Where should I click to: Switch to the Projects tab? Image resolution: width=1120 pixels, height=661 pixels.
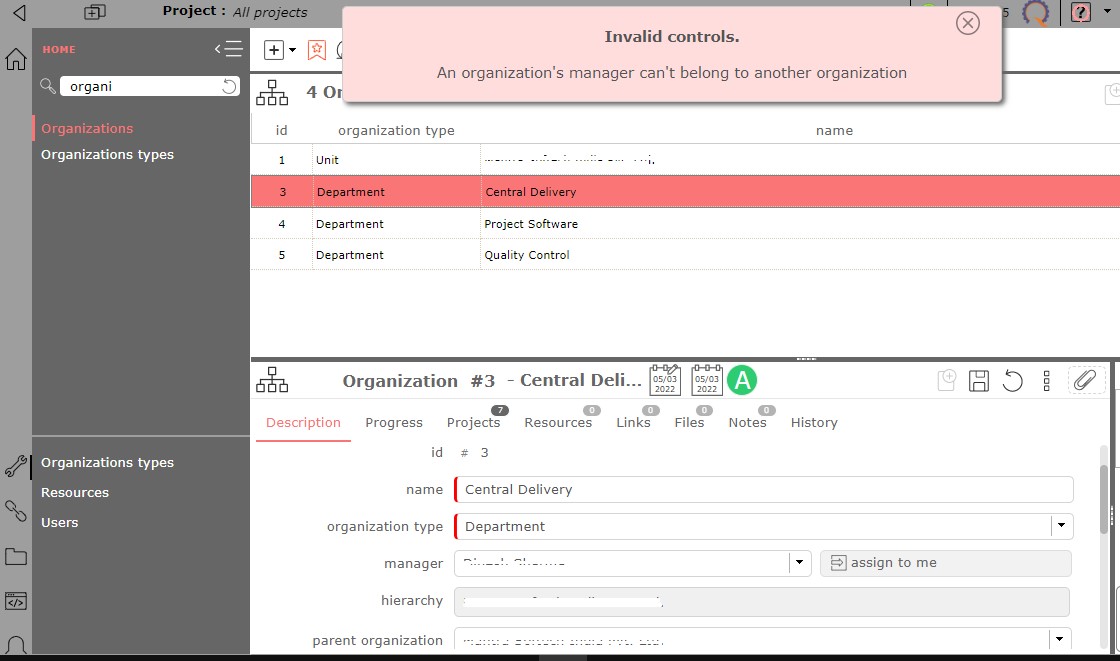pyautogui.click(x=473, y=423)
